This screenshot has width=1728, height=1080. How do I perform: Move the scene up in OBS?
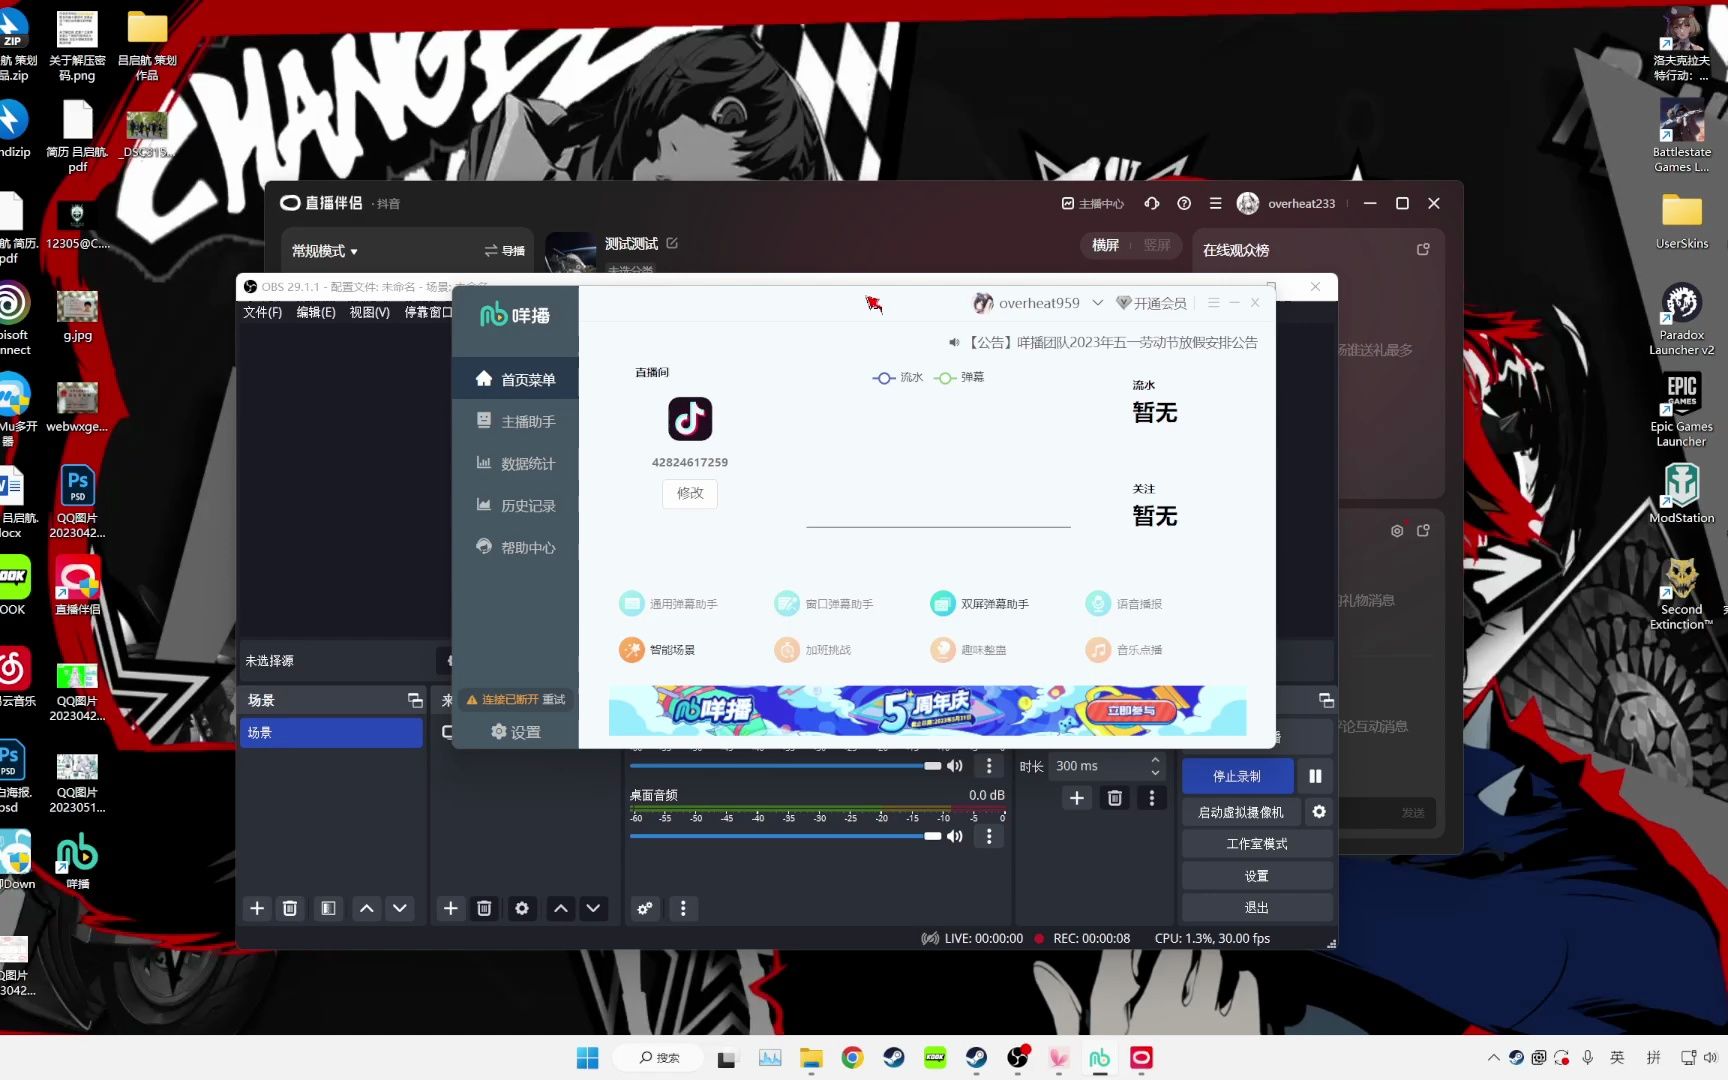pyautogui.click(x=367, y=908)
